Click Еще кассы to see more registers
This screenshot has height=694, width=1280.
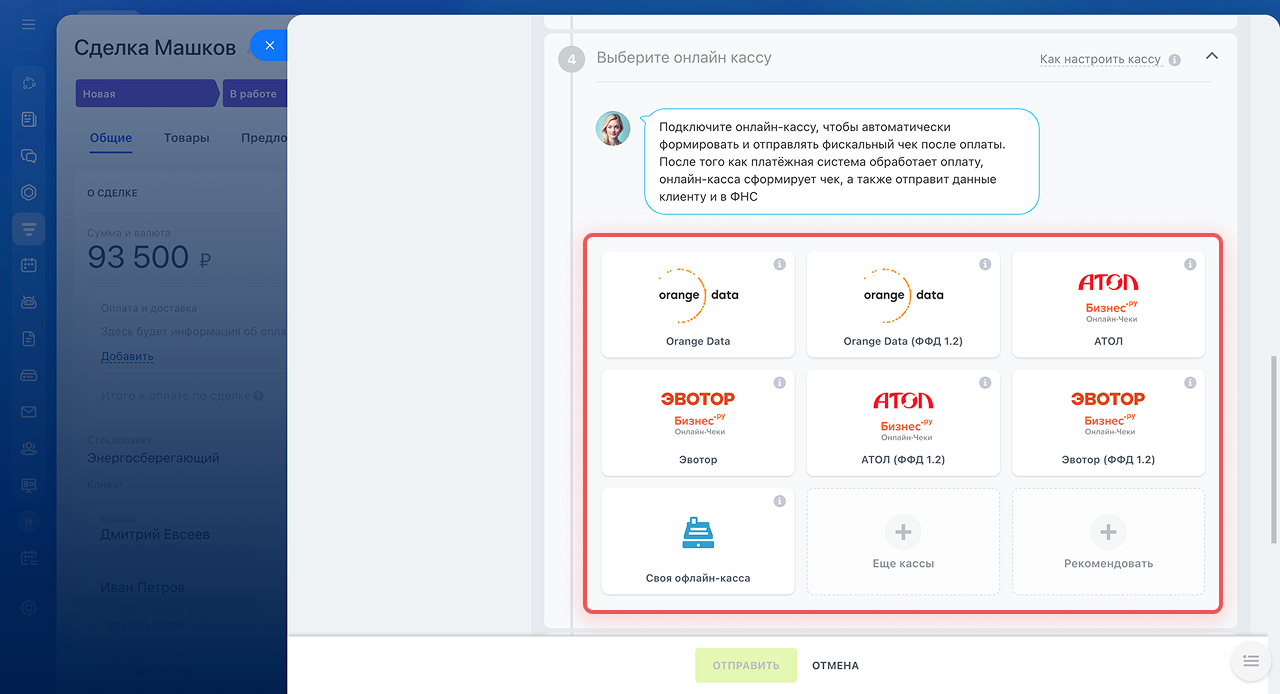click(903, 541)
